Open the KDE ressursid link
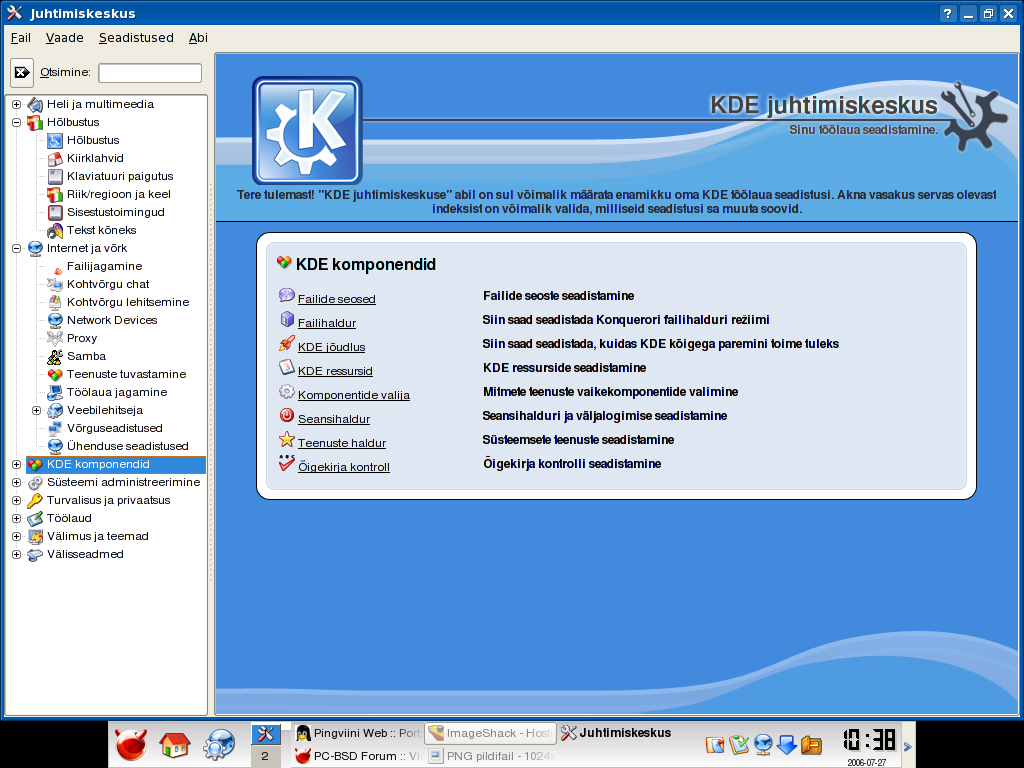The height and width of the screenshot is (768, 1024). click(x=335, y=371)
